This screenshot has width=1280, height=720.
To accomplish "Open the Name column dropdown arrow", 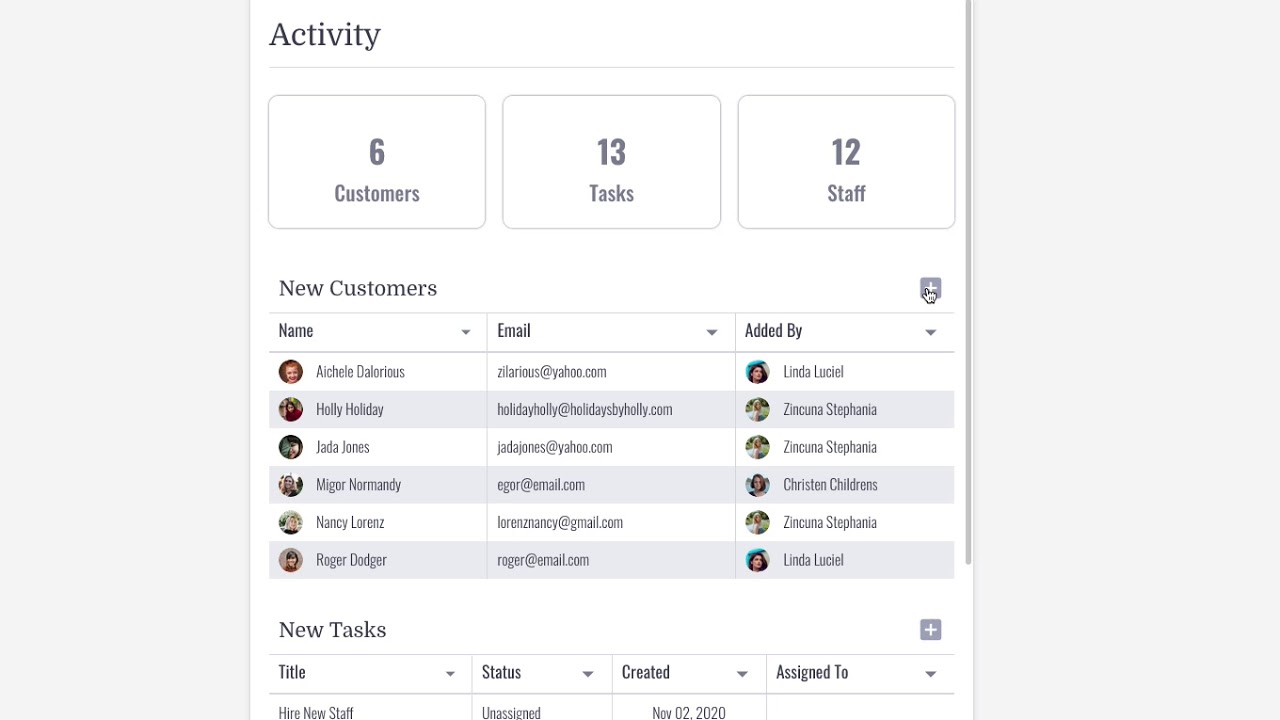I will tap(465, 332).
